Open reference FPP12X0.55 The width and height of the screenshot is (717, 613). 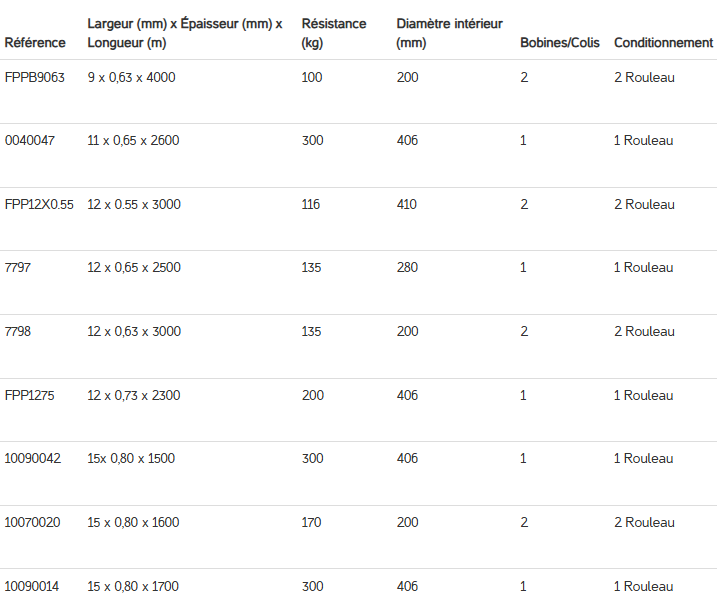point(39,205)
